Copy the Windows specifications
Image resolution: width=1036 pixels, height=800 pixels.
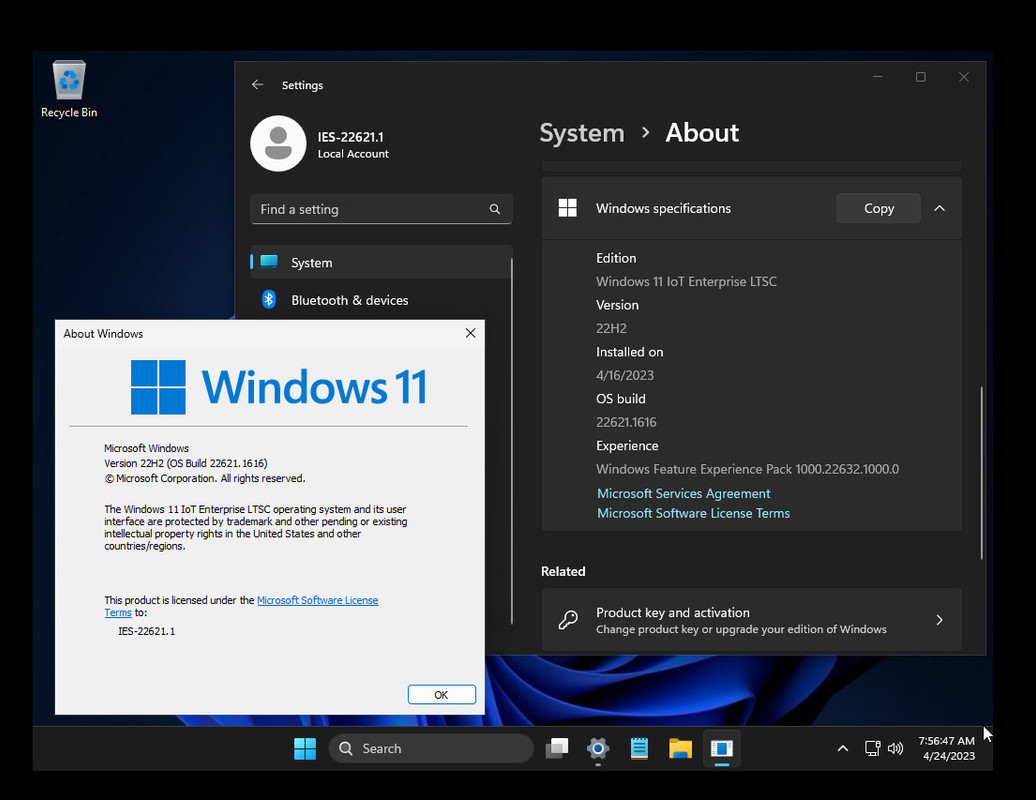[878, 208]
